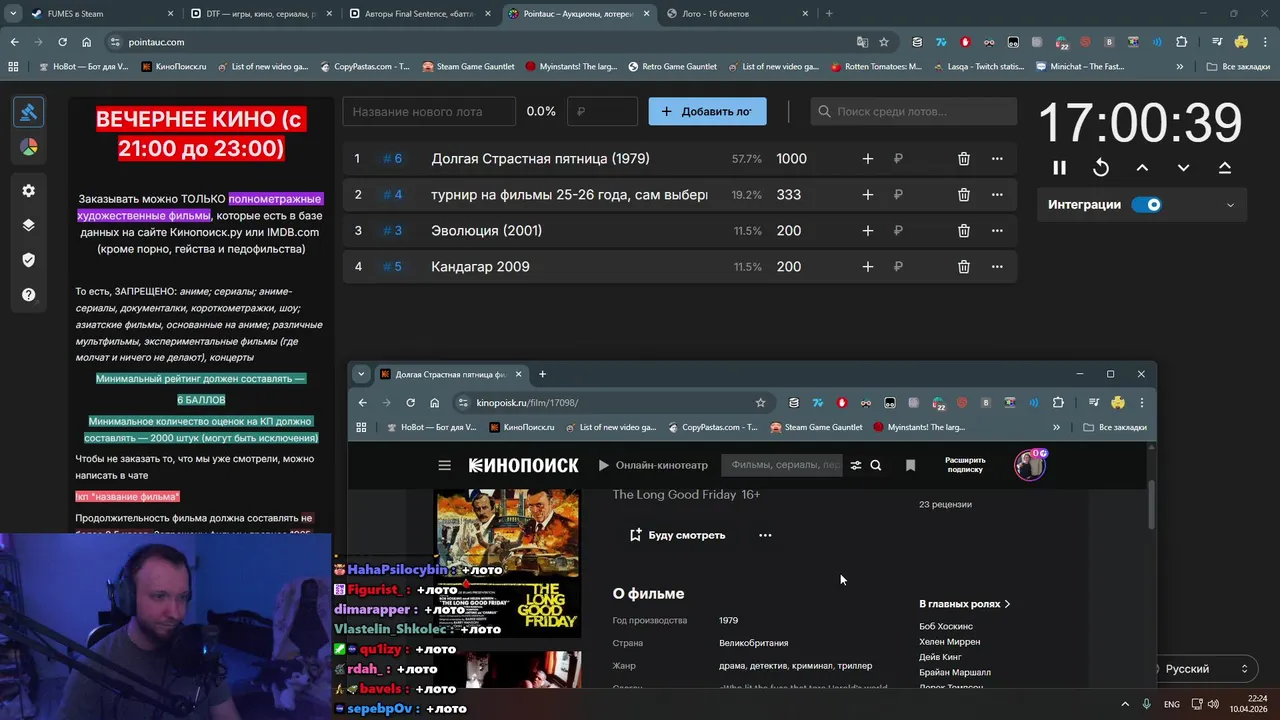This screenshot has width=1280, height=720.
Task: Add points to Долгая Страстная пятница lot
Action: click(867, 159)
